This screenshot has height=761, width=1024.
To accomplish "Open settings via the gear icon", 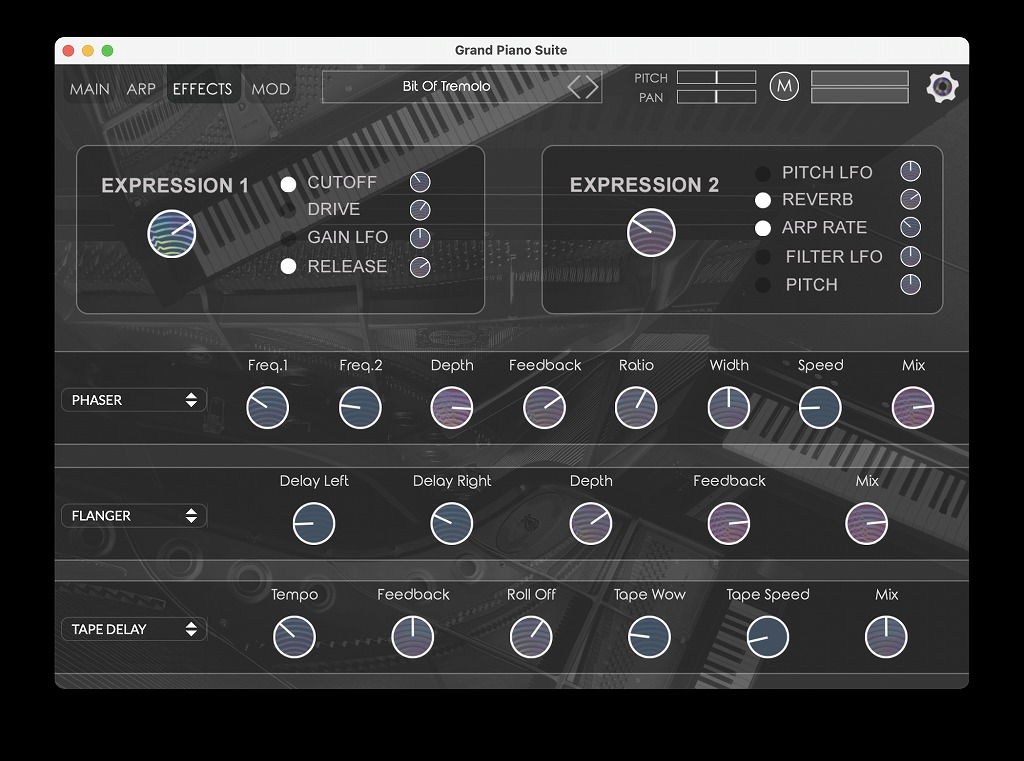I will point(942,87).
